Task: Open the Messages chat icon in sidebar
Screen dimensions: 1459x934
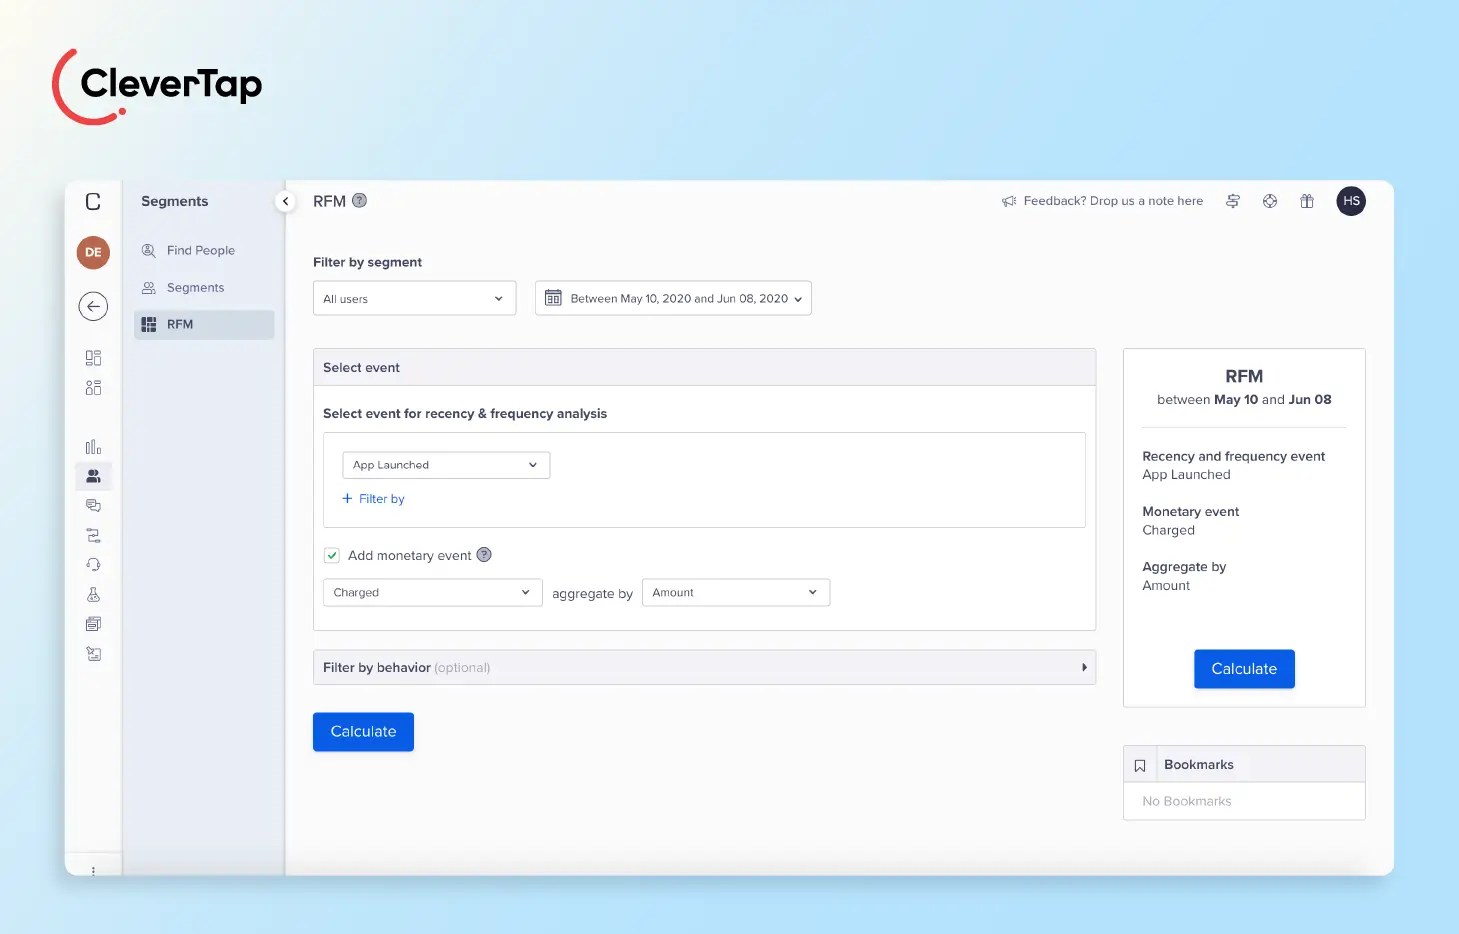Action: [x=93, y=506]
